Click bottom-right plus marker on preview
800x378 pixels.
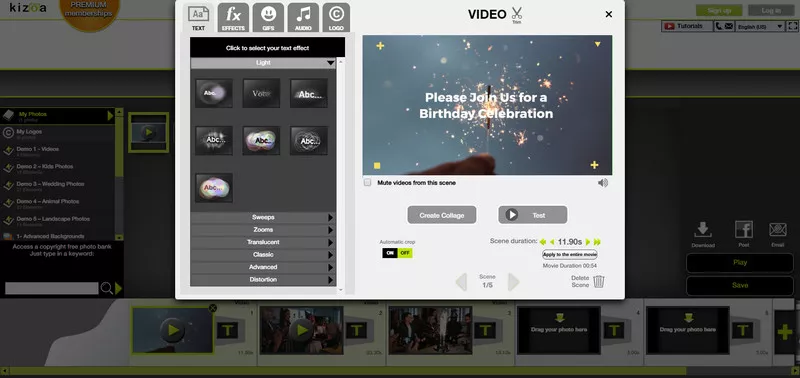(x=594, y=164)
